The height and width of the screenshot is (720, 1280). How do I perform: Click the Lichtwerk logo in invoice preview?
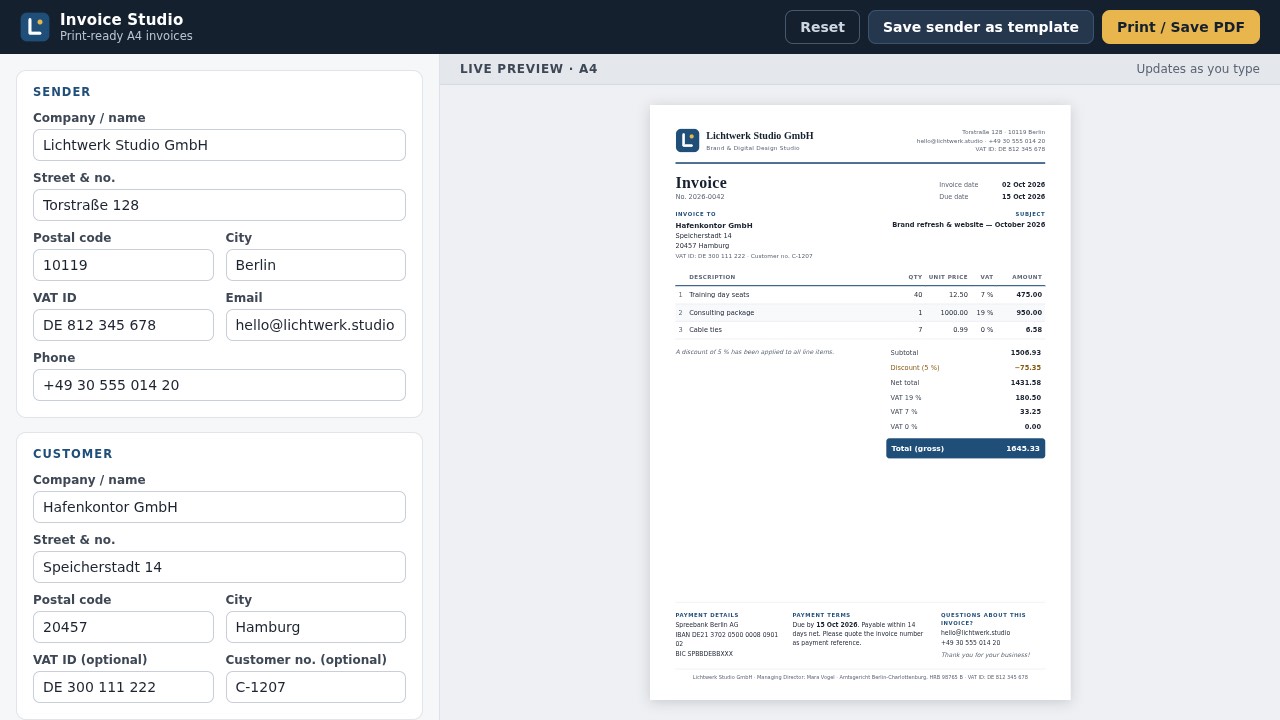[687, 140]
